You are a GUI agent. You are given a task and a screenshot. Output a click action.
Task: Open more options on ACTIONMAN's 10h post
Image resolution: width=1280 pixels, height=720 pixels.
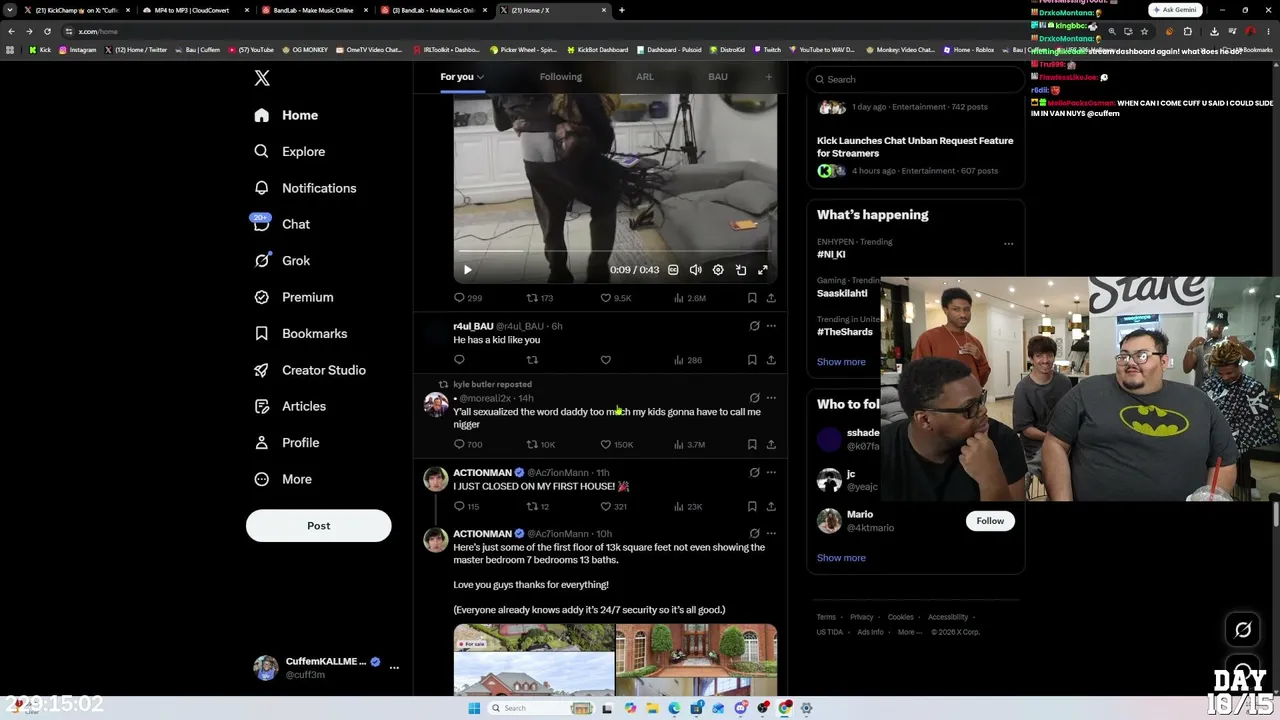coord(771,534)
